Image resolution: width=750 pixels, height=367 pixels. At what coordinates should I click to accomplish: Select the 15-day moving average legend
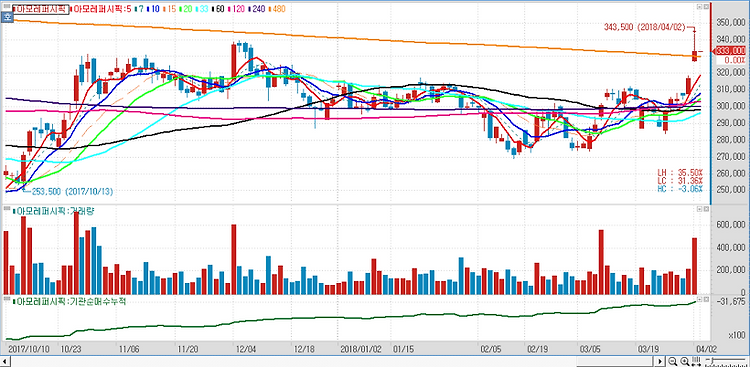(x=169, y=9)
